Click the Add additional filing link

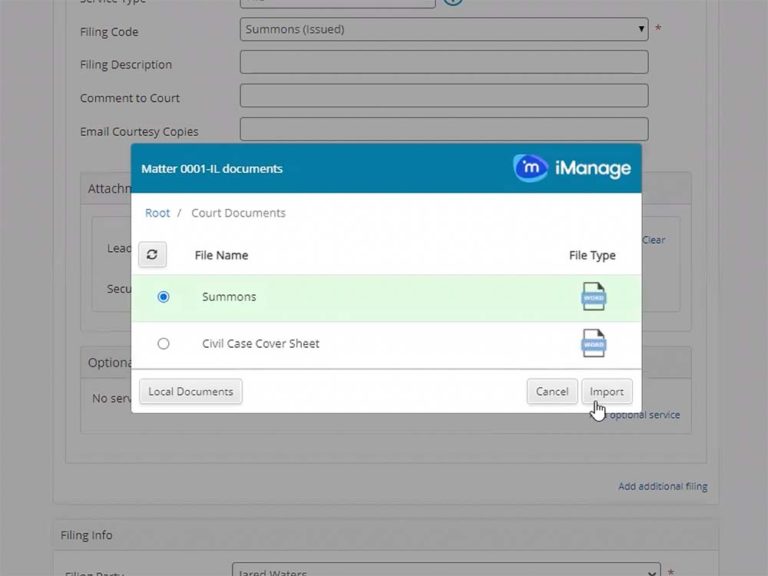pos(663,486)
